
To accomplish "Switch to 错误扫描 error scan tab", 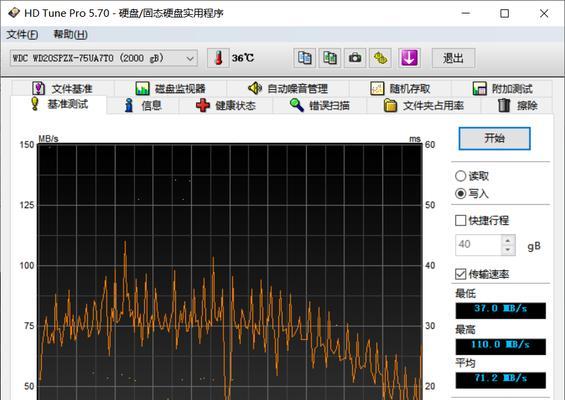I will point(319,106).
